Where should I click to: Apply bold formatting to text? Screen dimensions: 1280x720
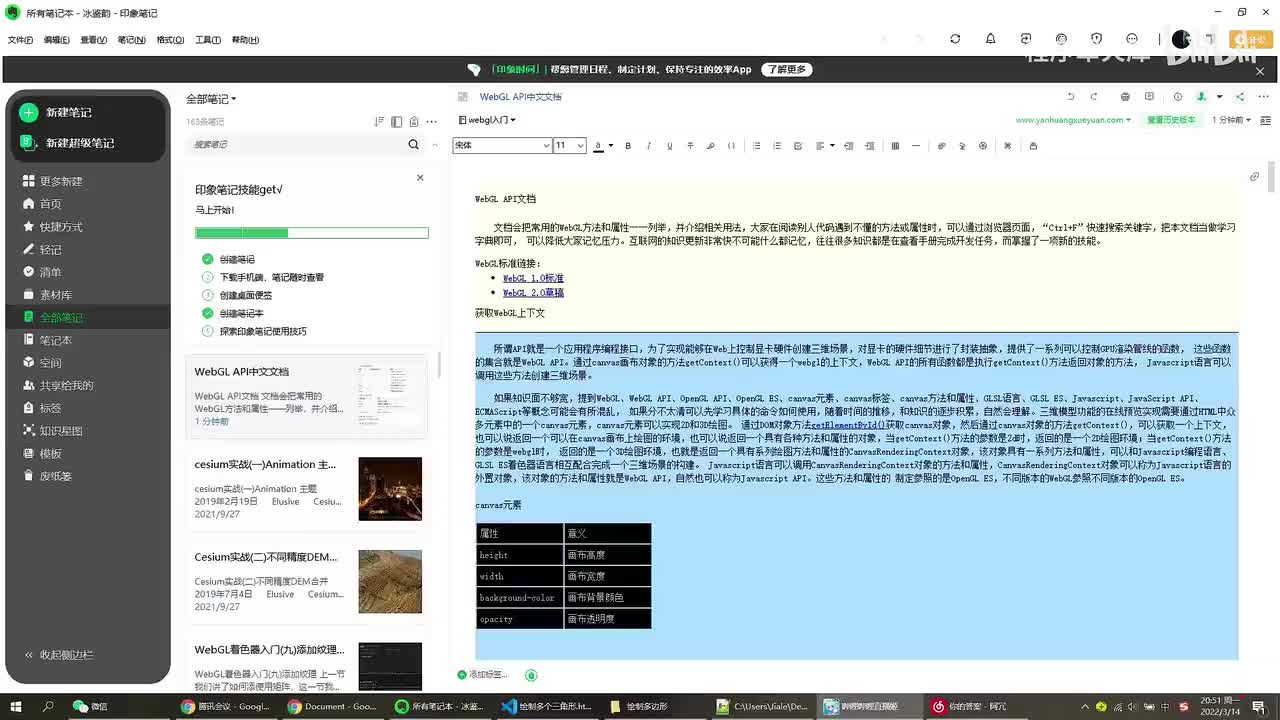[x=628, y=145]
